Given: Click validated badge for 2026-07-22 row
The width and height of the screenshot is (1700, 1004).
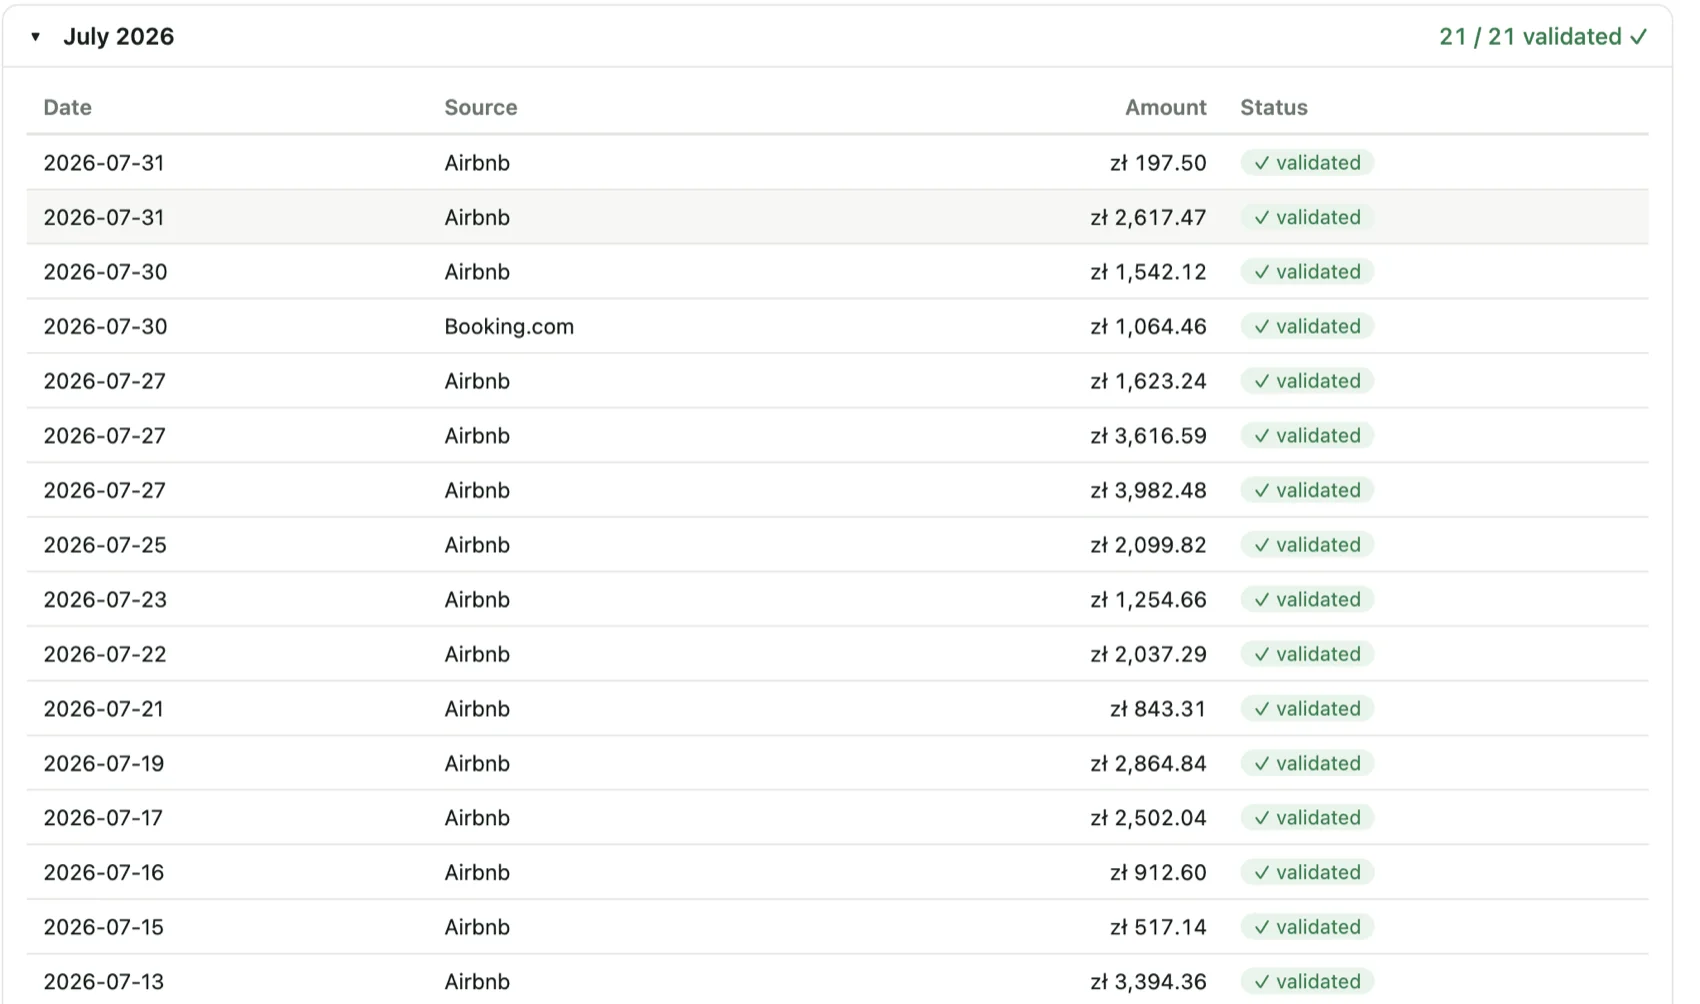Looking at the screenshot, I should coord(1307,654).
